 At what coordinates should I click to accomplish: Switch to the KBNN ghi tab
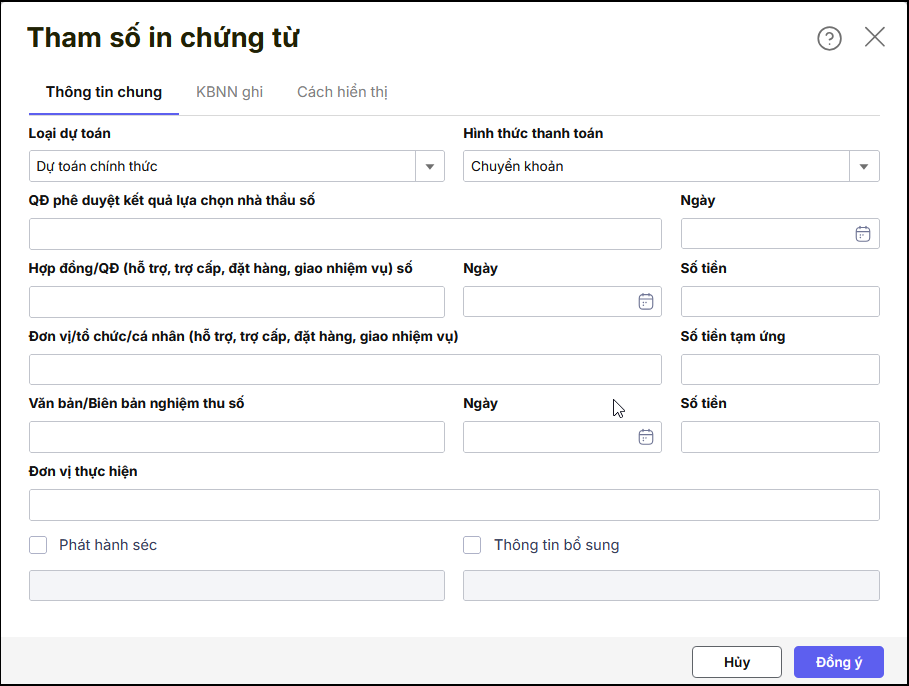(x=229, y=92)
